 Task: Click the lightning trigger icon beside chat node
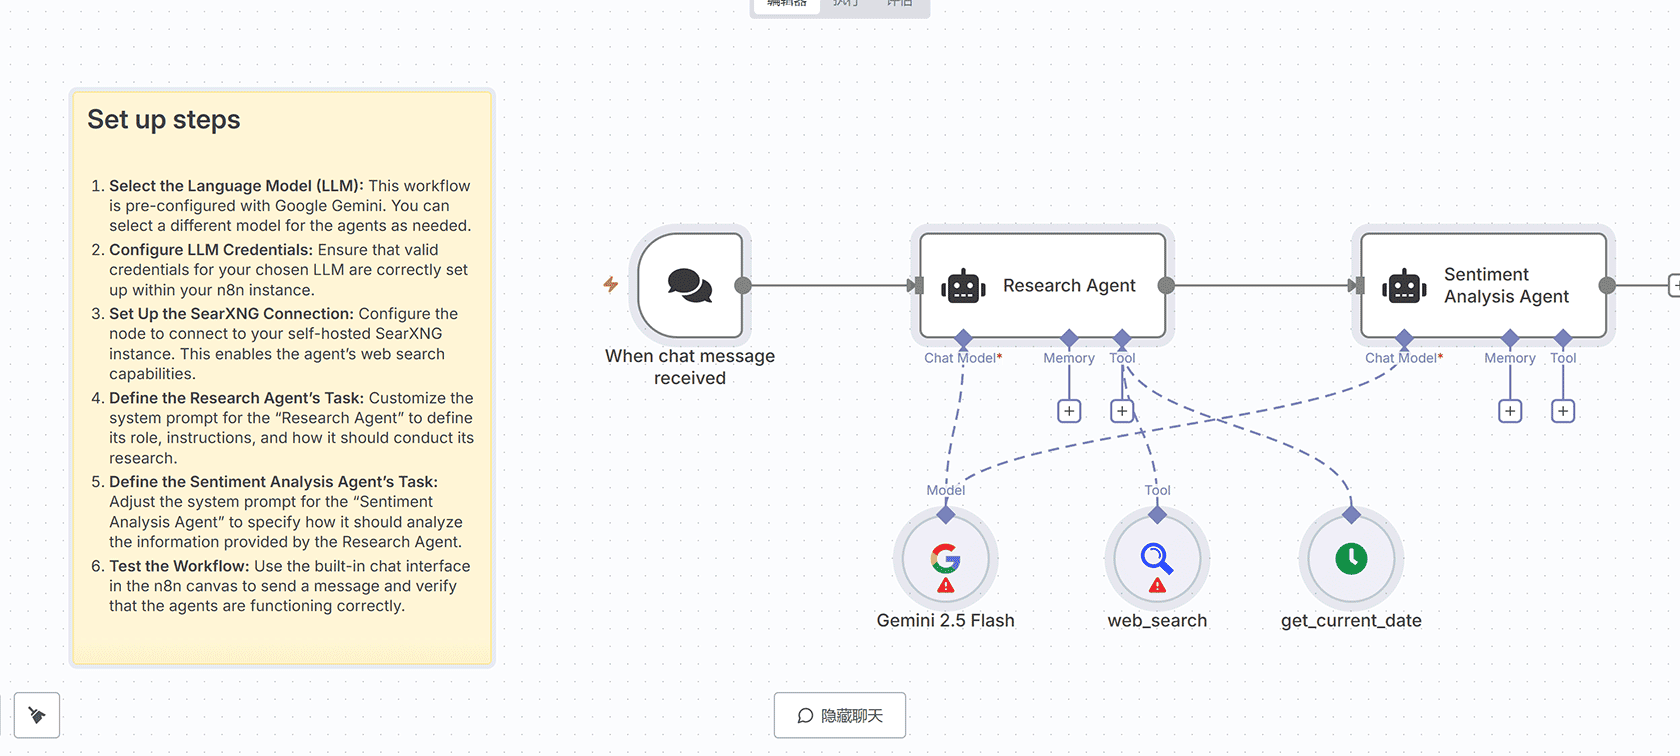610,285
